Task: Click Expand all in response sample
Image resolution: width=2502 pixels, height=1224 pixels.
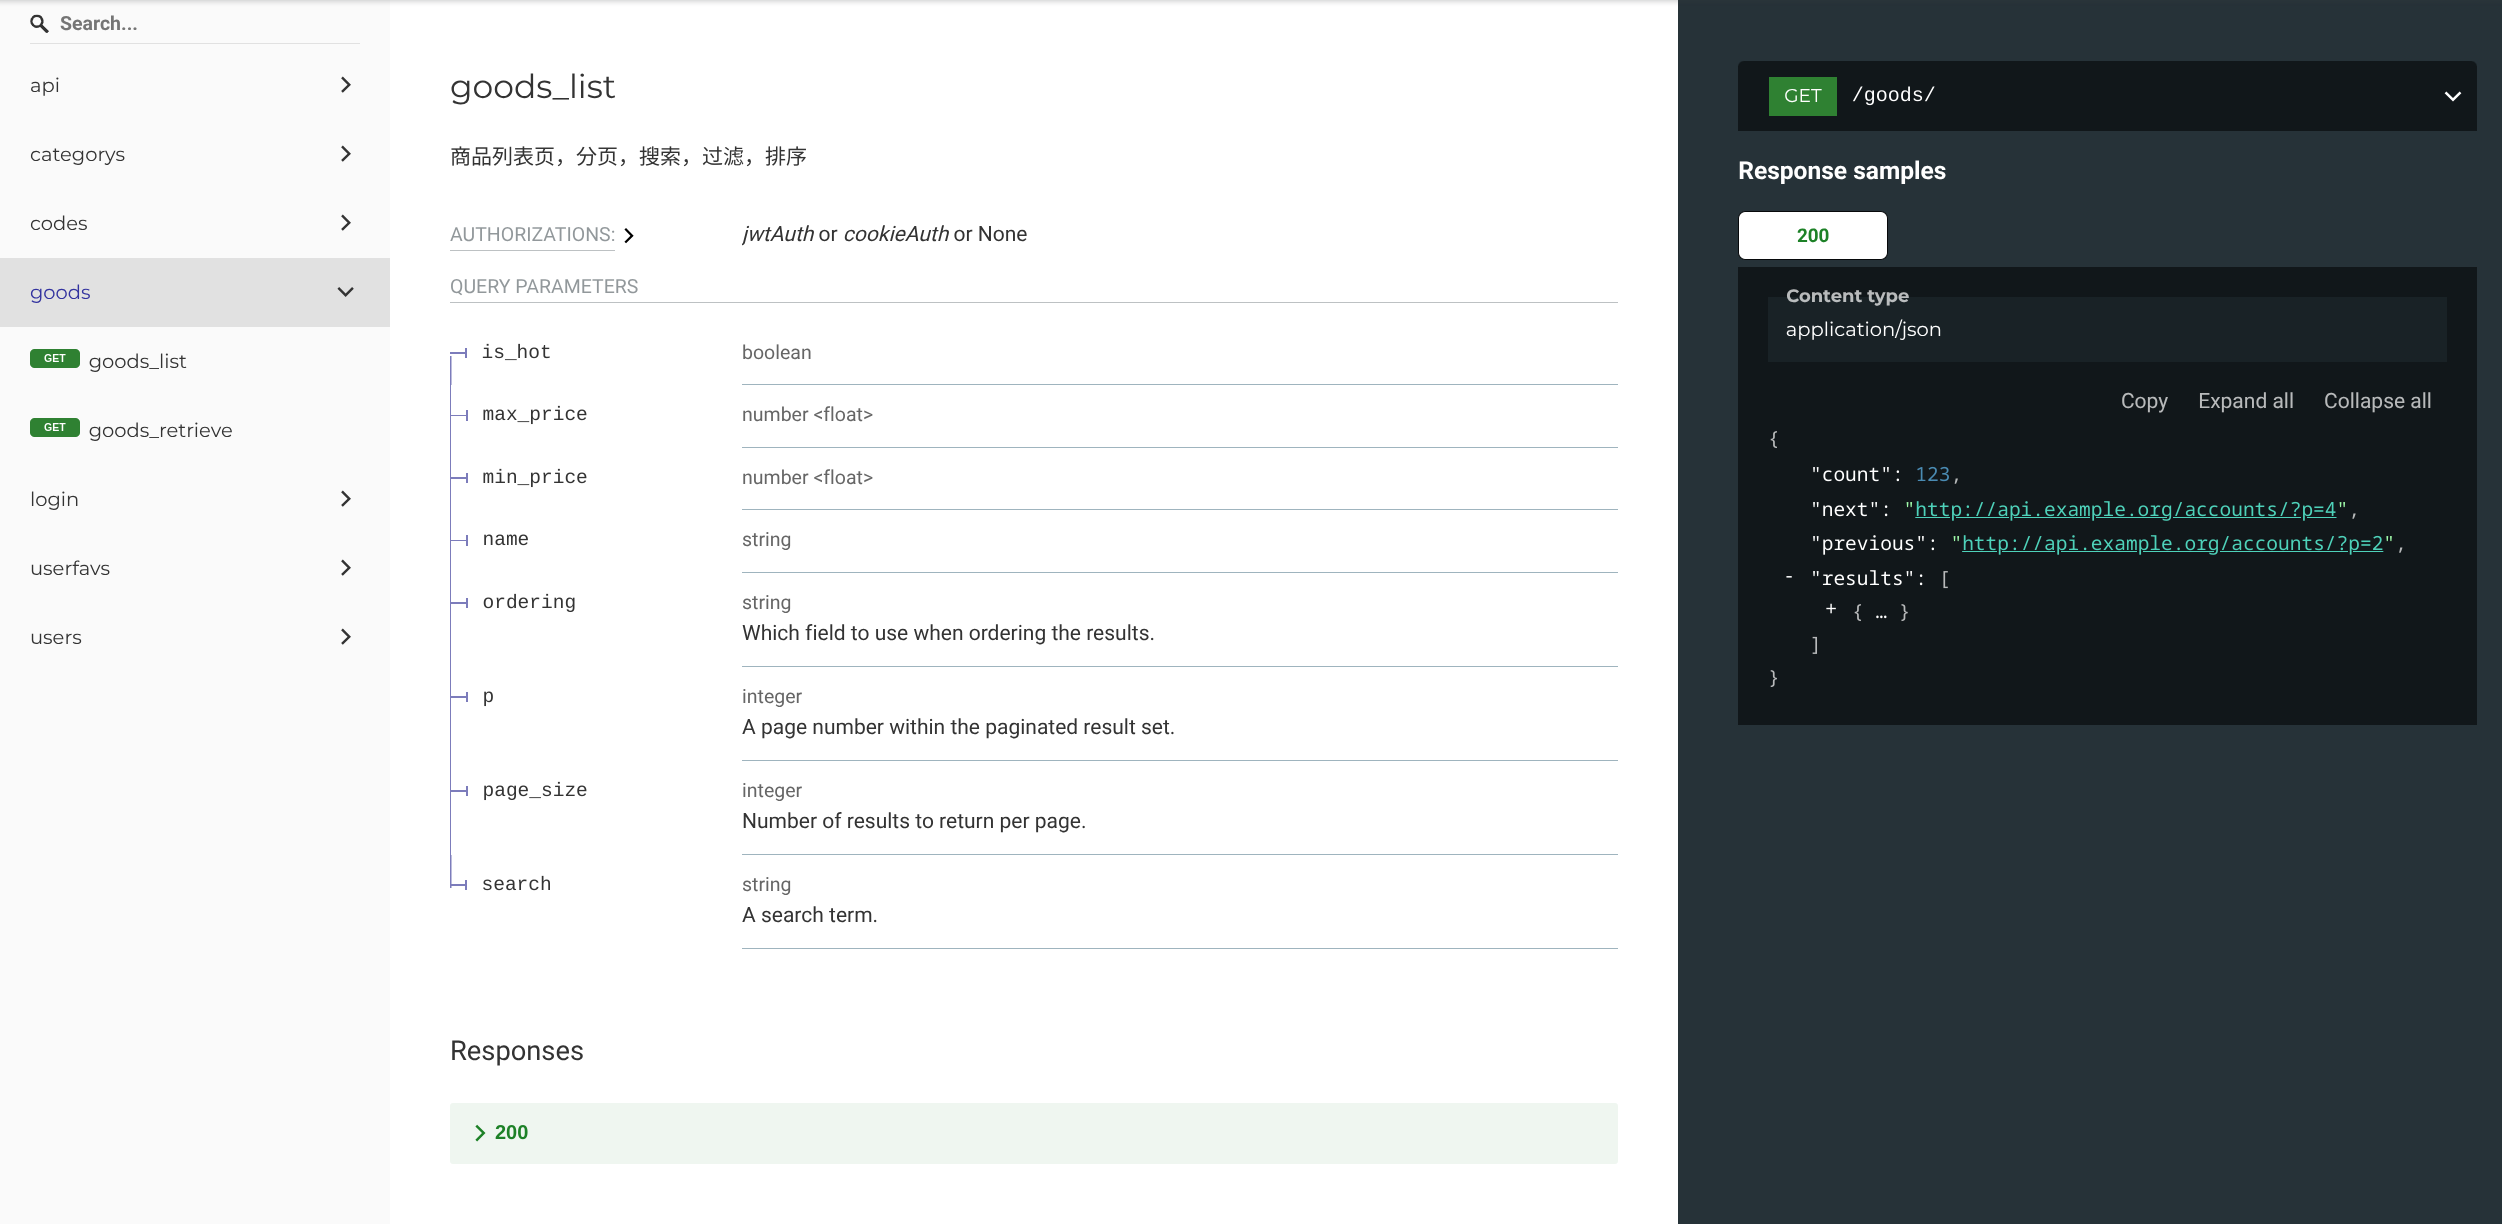Action: click(x=2244, y=401)
